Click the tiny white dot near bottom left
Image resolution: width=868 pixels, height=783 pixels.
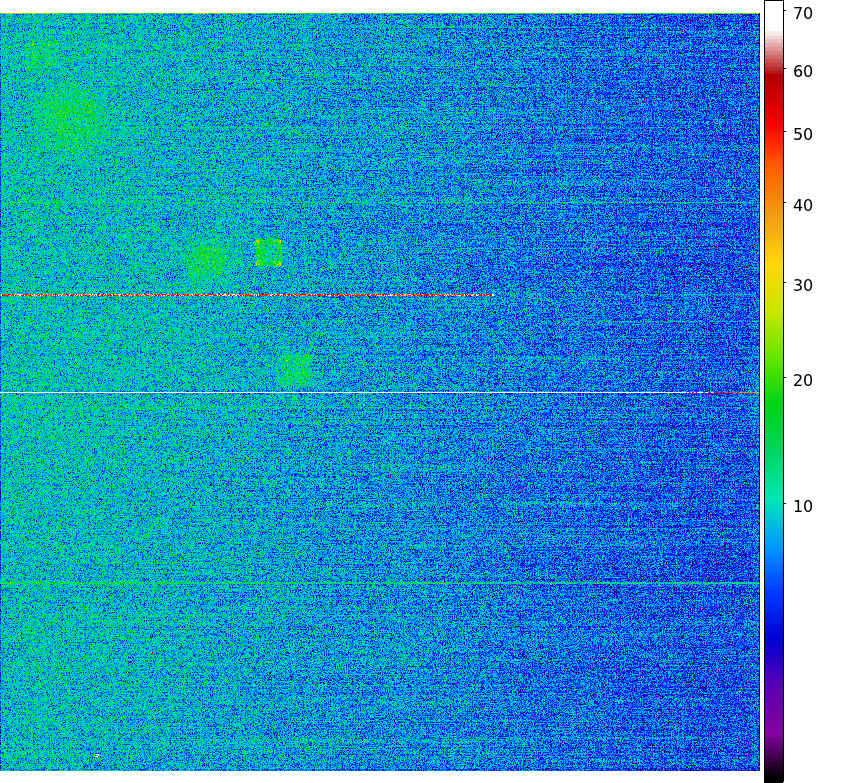[x=96, y=755]
